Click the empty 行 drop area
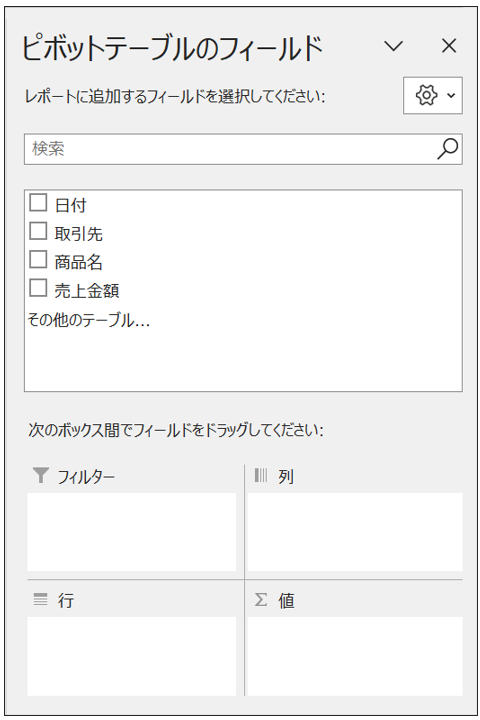480x720 pixels. [x=132, y=656]
